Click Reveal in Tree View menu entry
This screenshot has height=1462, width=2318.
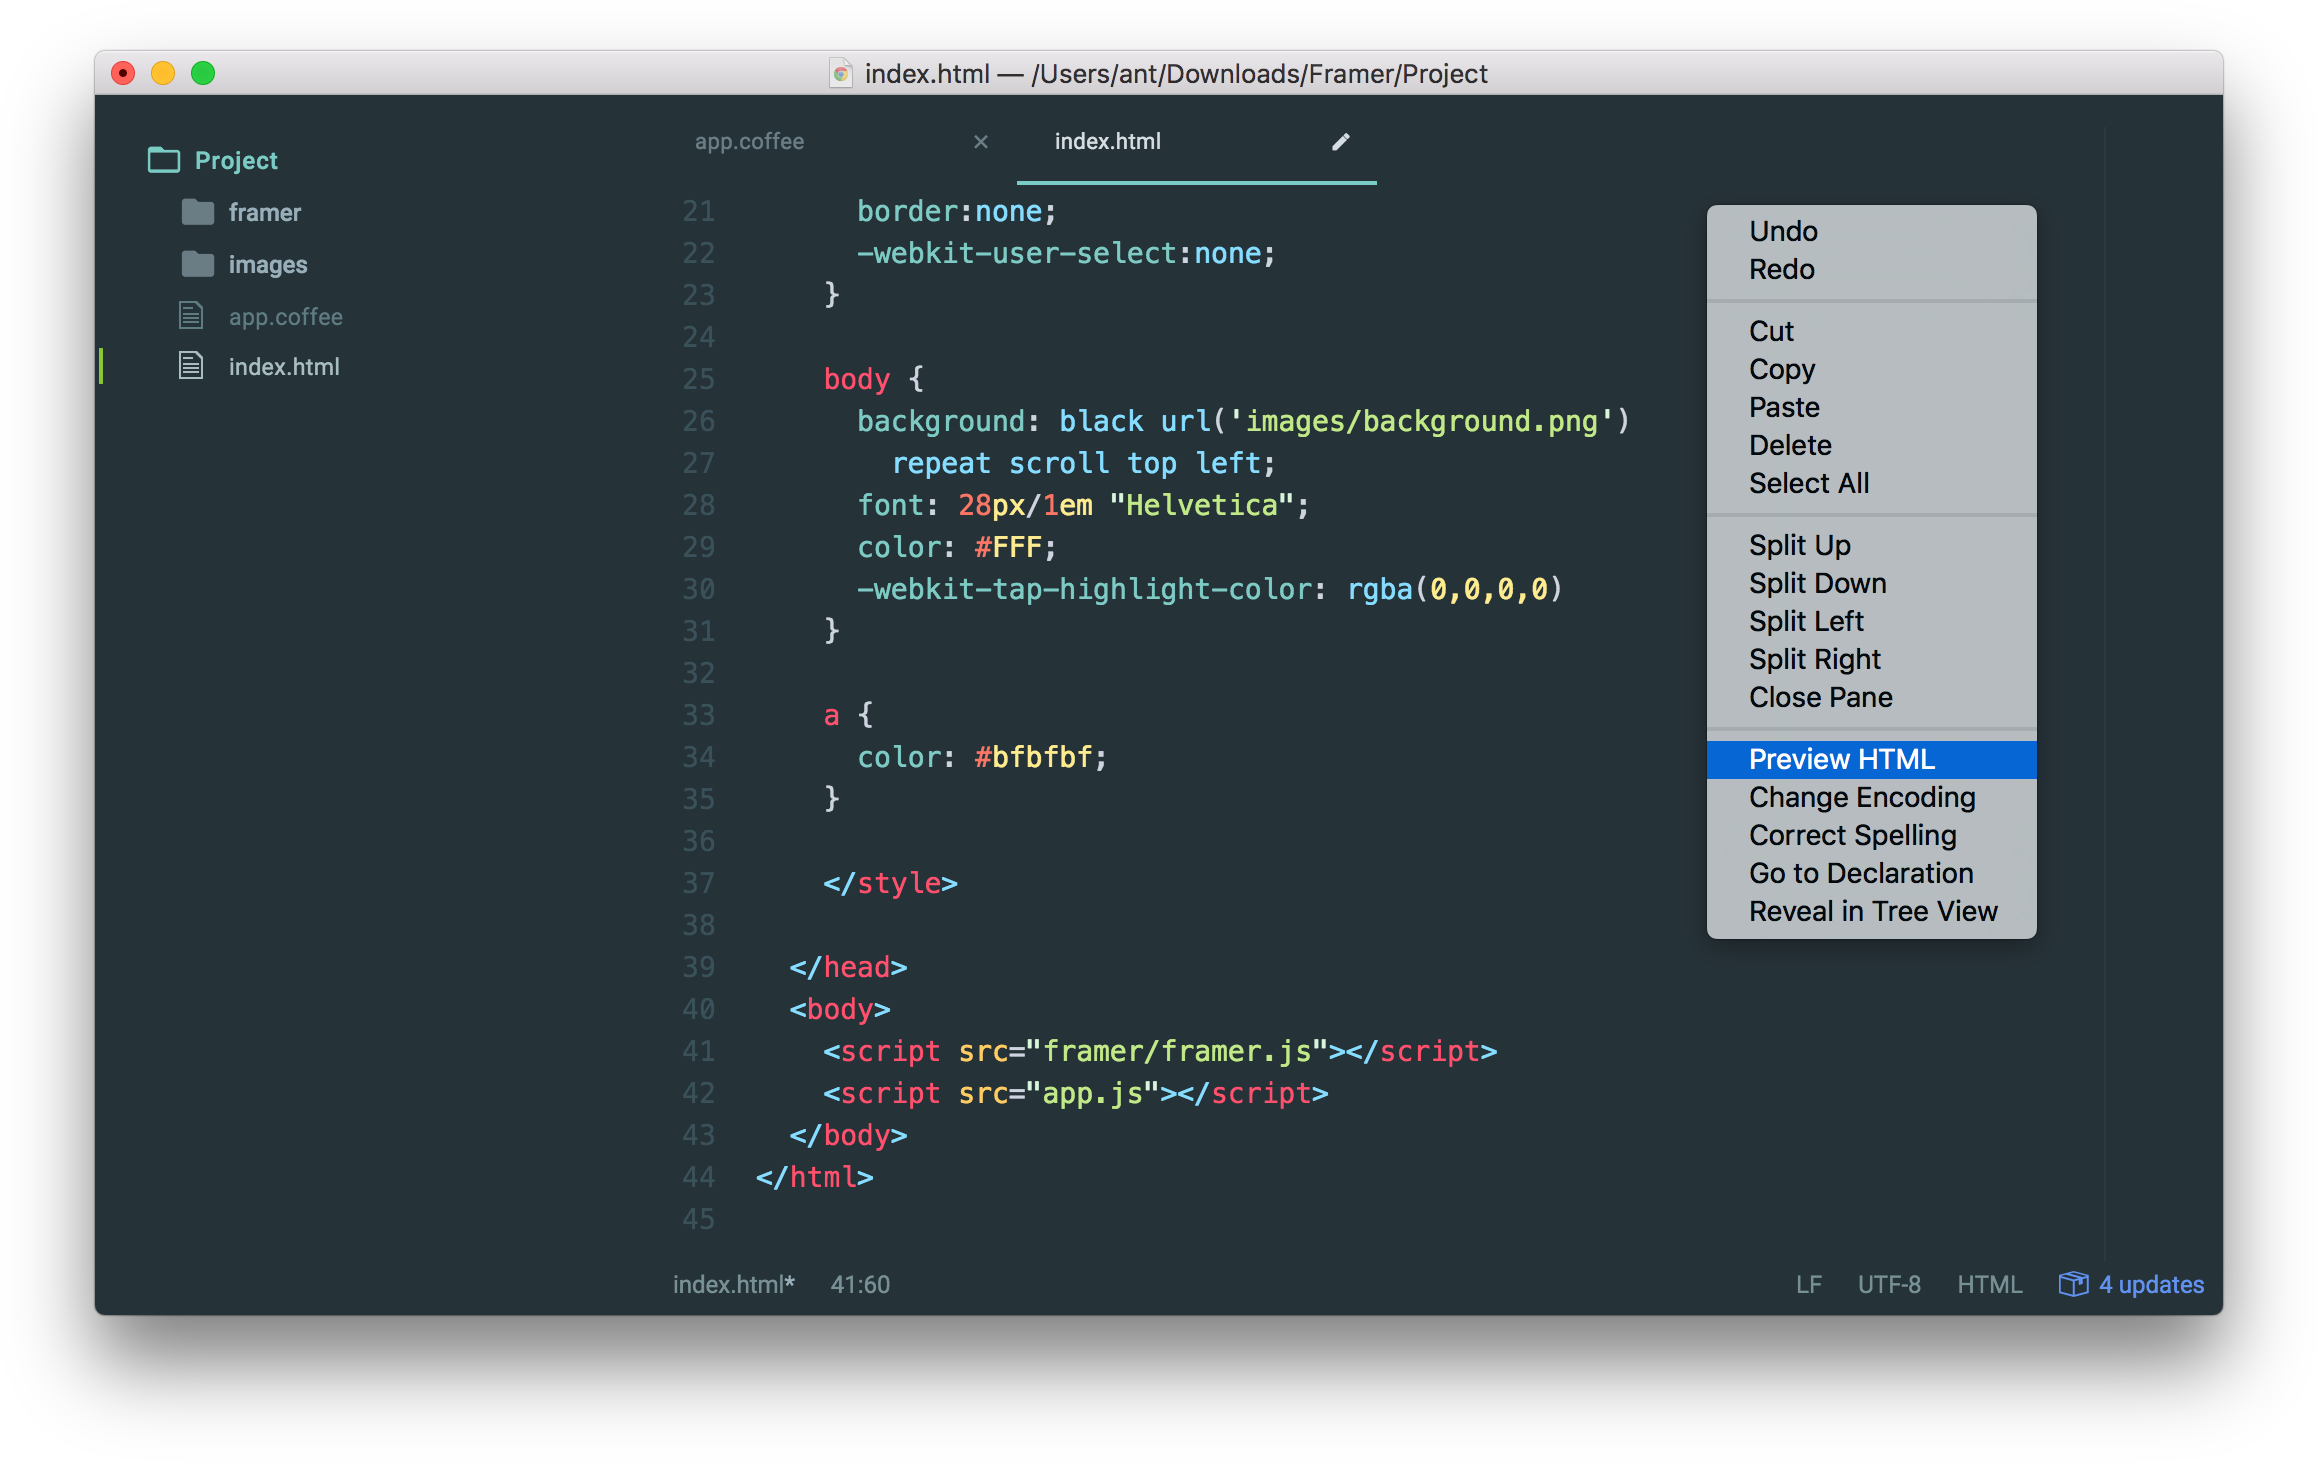coord(1871,911)
